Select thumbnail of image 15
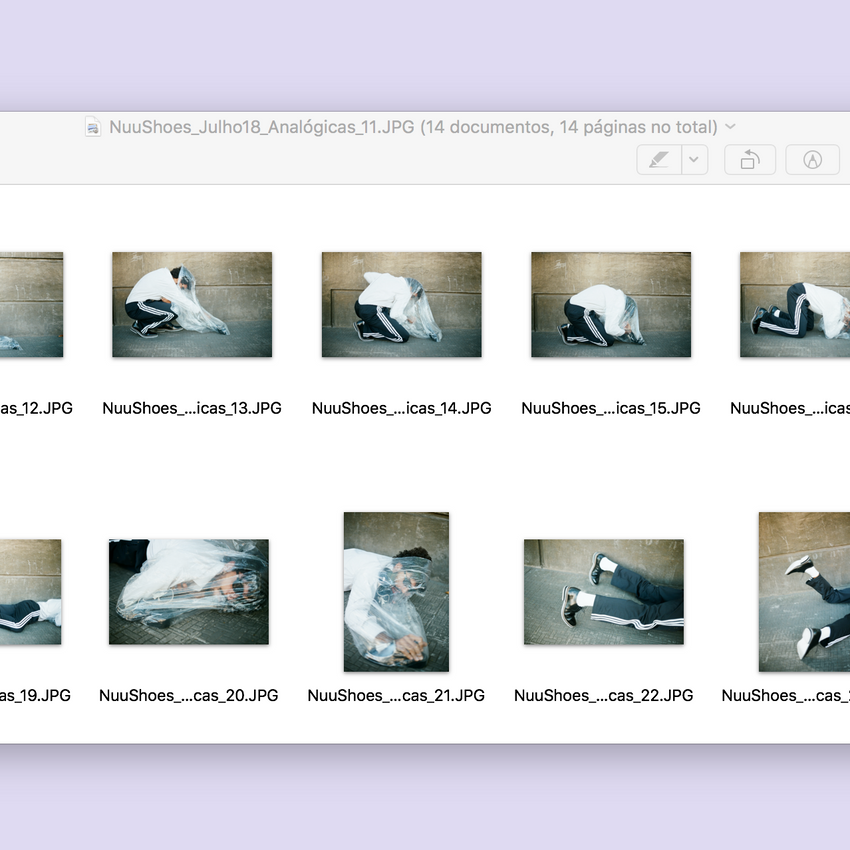 [x=611, y=305]
